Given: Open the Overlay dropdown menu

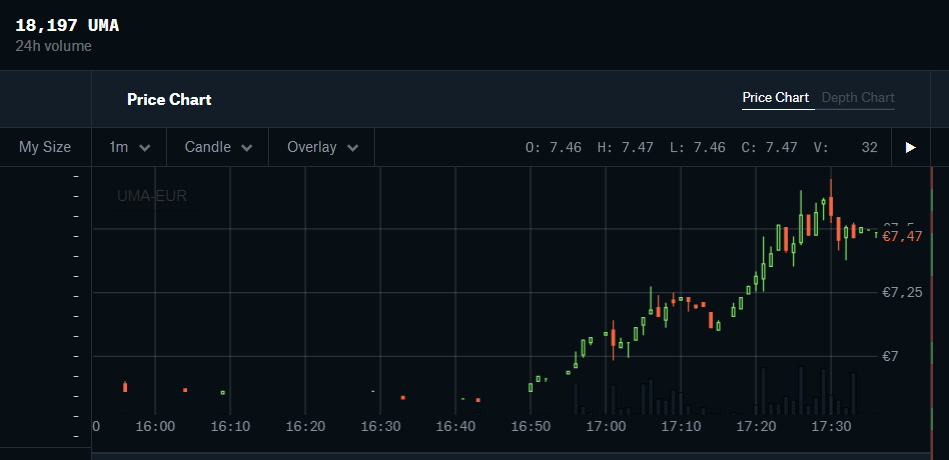Looking at the screenshot, I should (322, 147).
